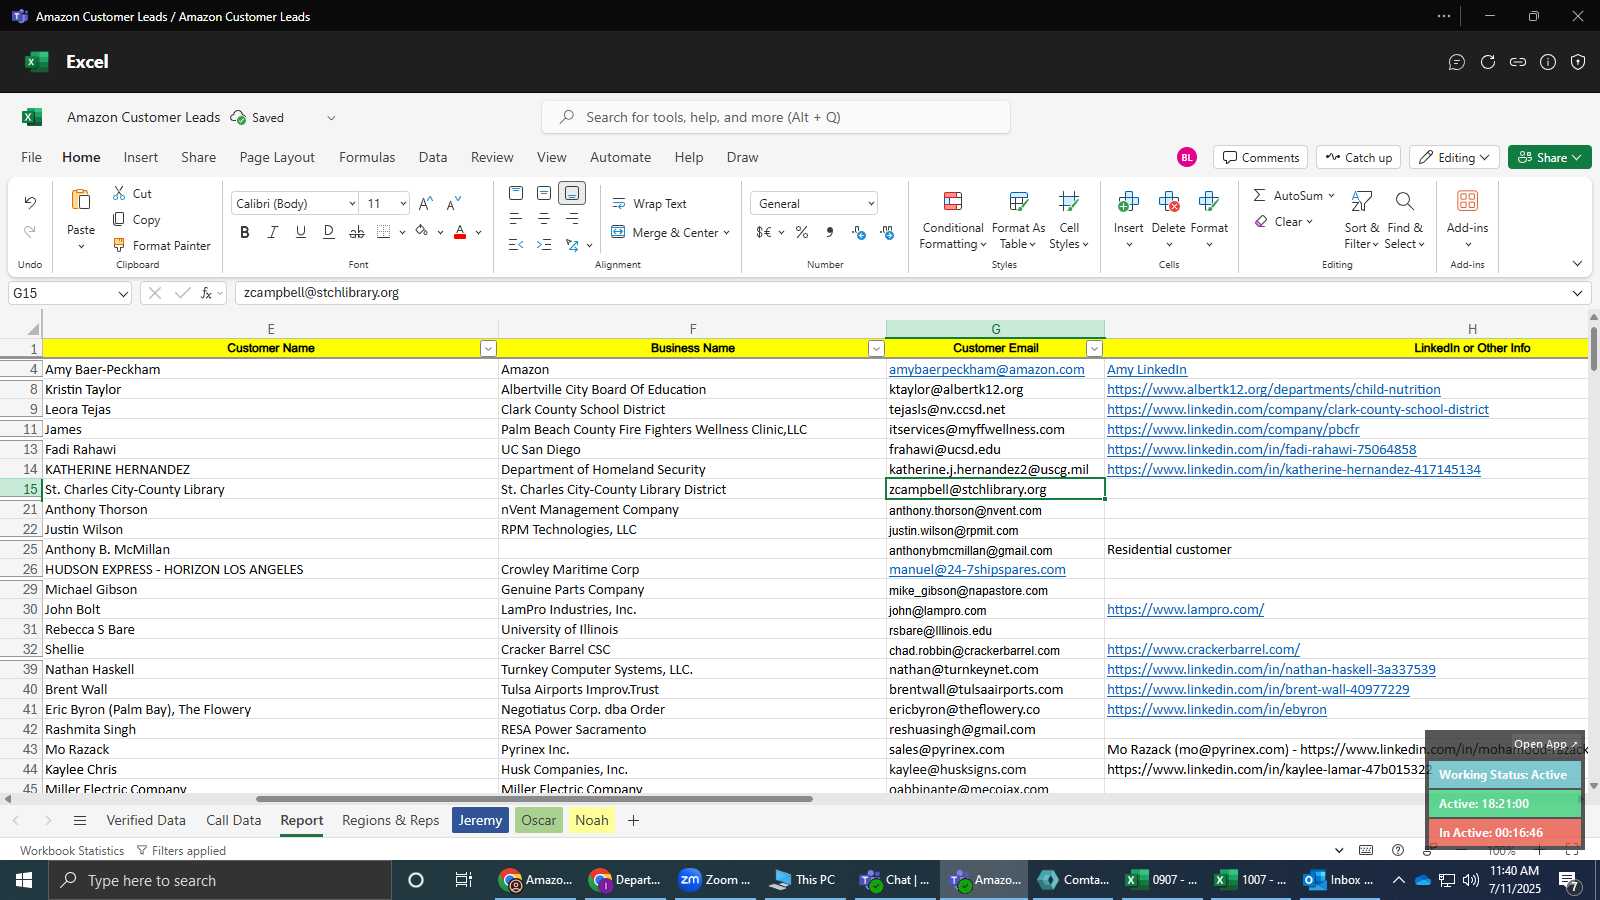Click the Cut scissors icon
This screenshot has height=900, width=1600.
coord(119,193)
